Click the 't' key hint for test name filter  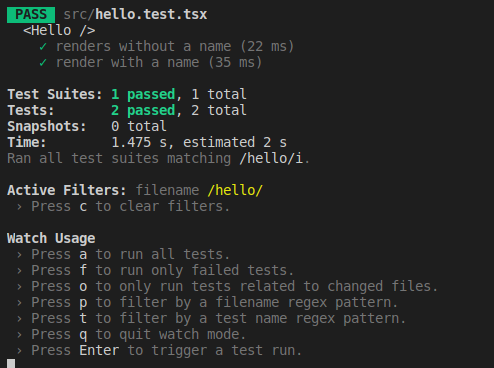coord(83,319)
